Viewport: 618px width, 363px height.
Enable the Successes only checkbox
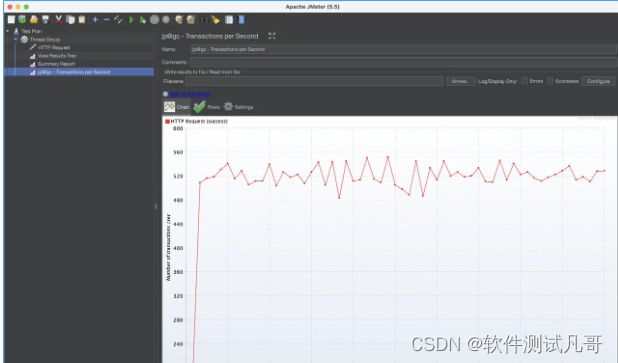click(550, 81)
